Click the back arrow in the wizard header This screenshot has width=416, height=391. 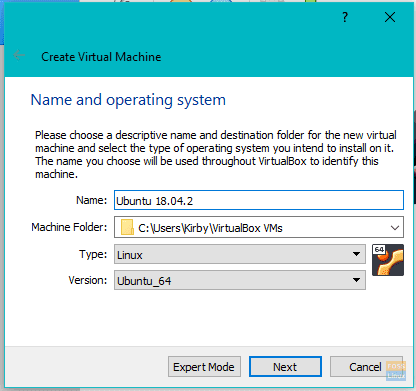point(19,55)
